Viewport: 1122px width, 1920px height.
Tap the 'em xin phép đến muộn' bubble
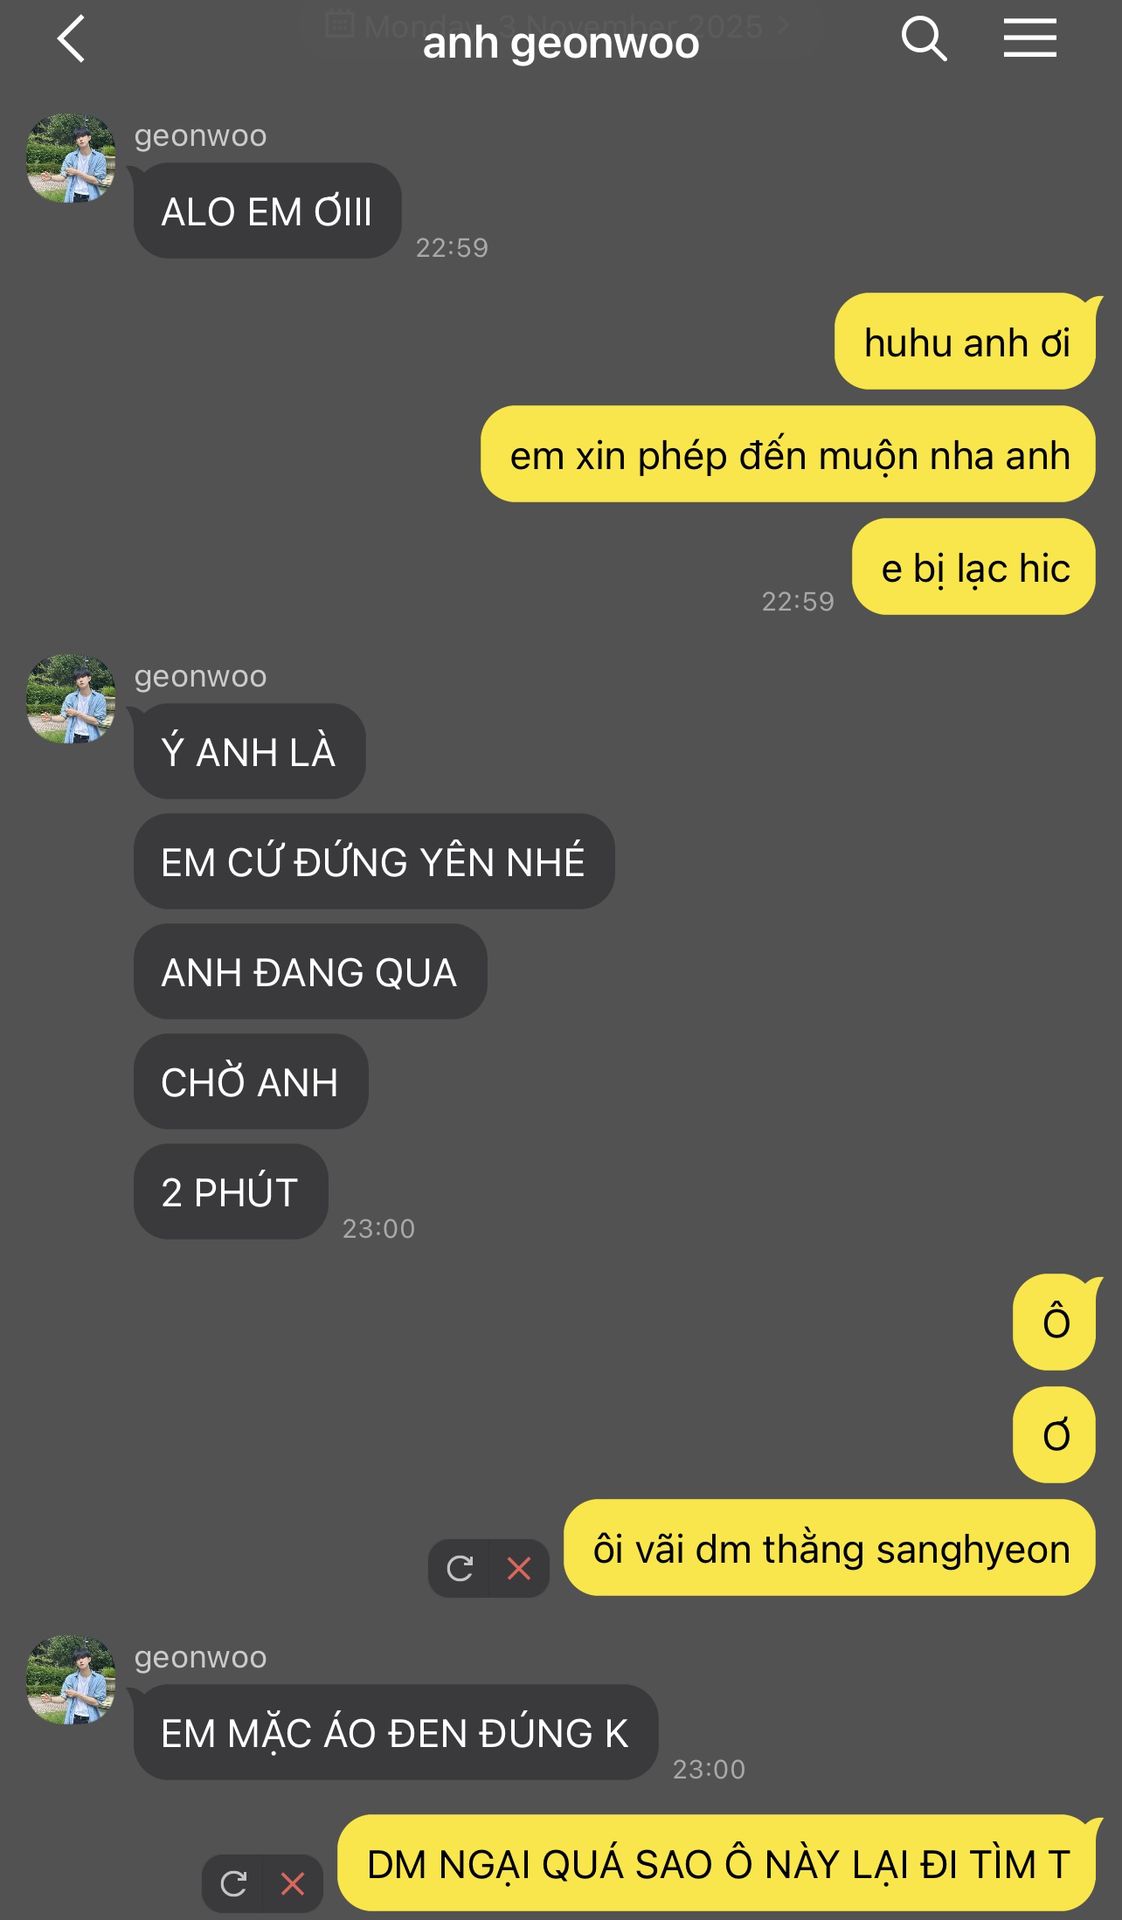click(788, 454)
